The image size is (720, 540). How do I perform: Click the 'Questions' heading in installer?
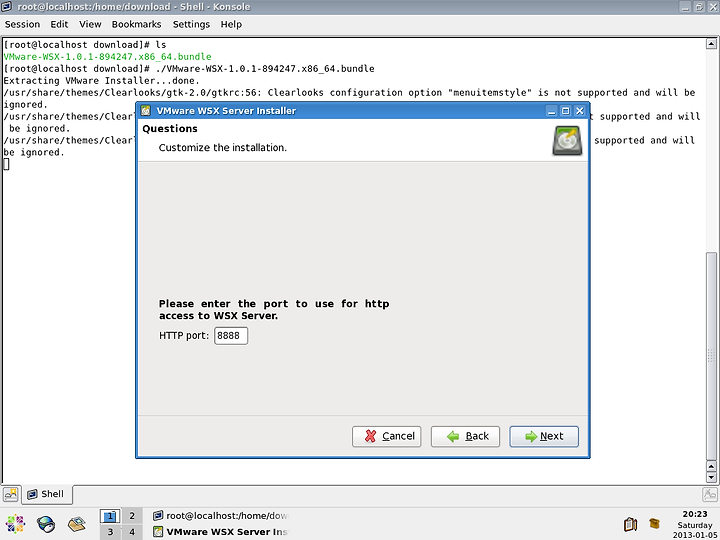tap(170, 129)
